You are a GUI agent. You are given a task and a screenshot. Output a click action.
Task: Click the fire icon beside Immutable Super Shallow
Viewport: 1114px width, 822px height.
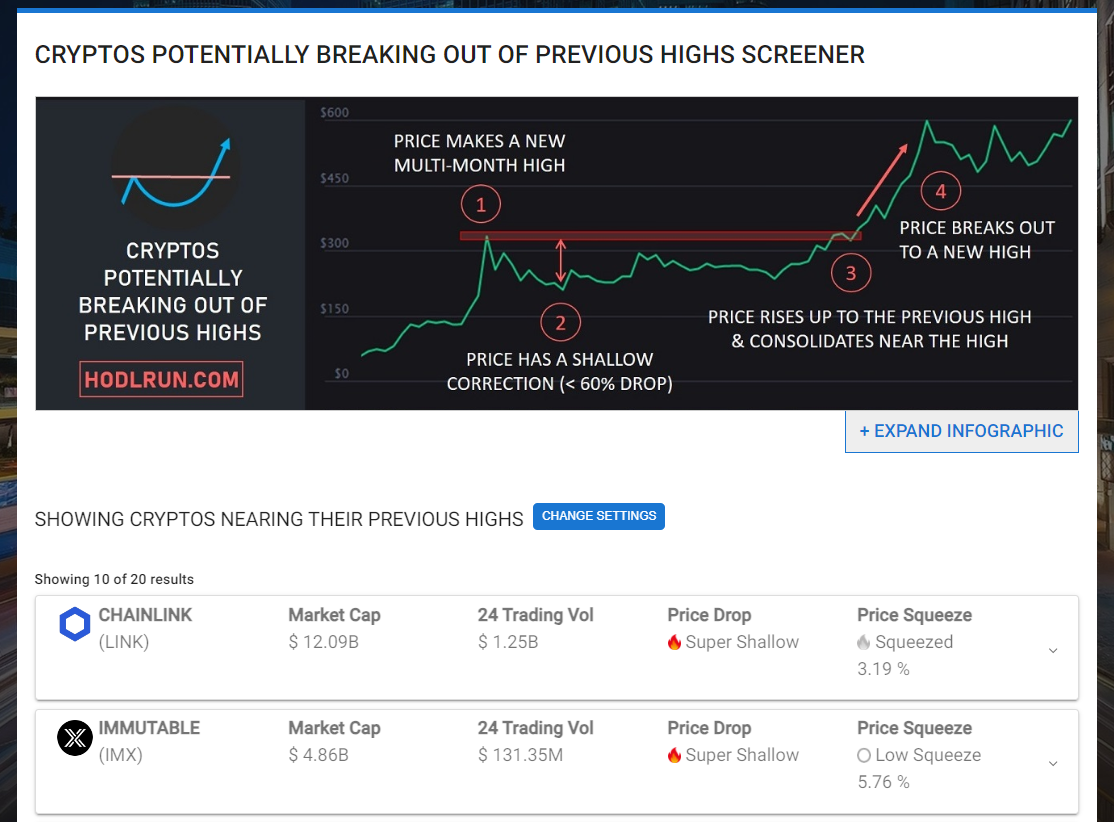(x=674, y=755)
